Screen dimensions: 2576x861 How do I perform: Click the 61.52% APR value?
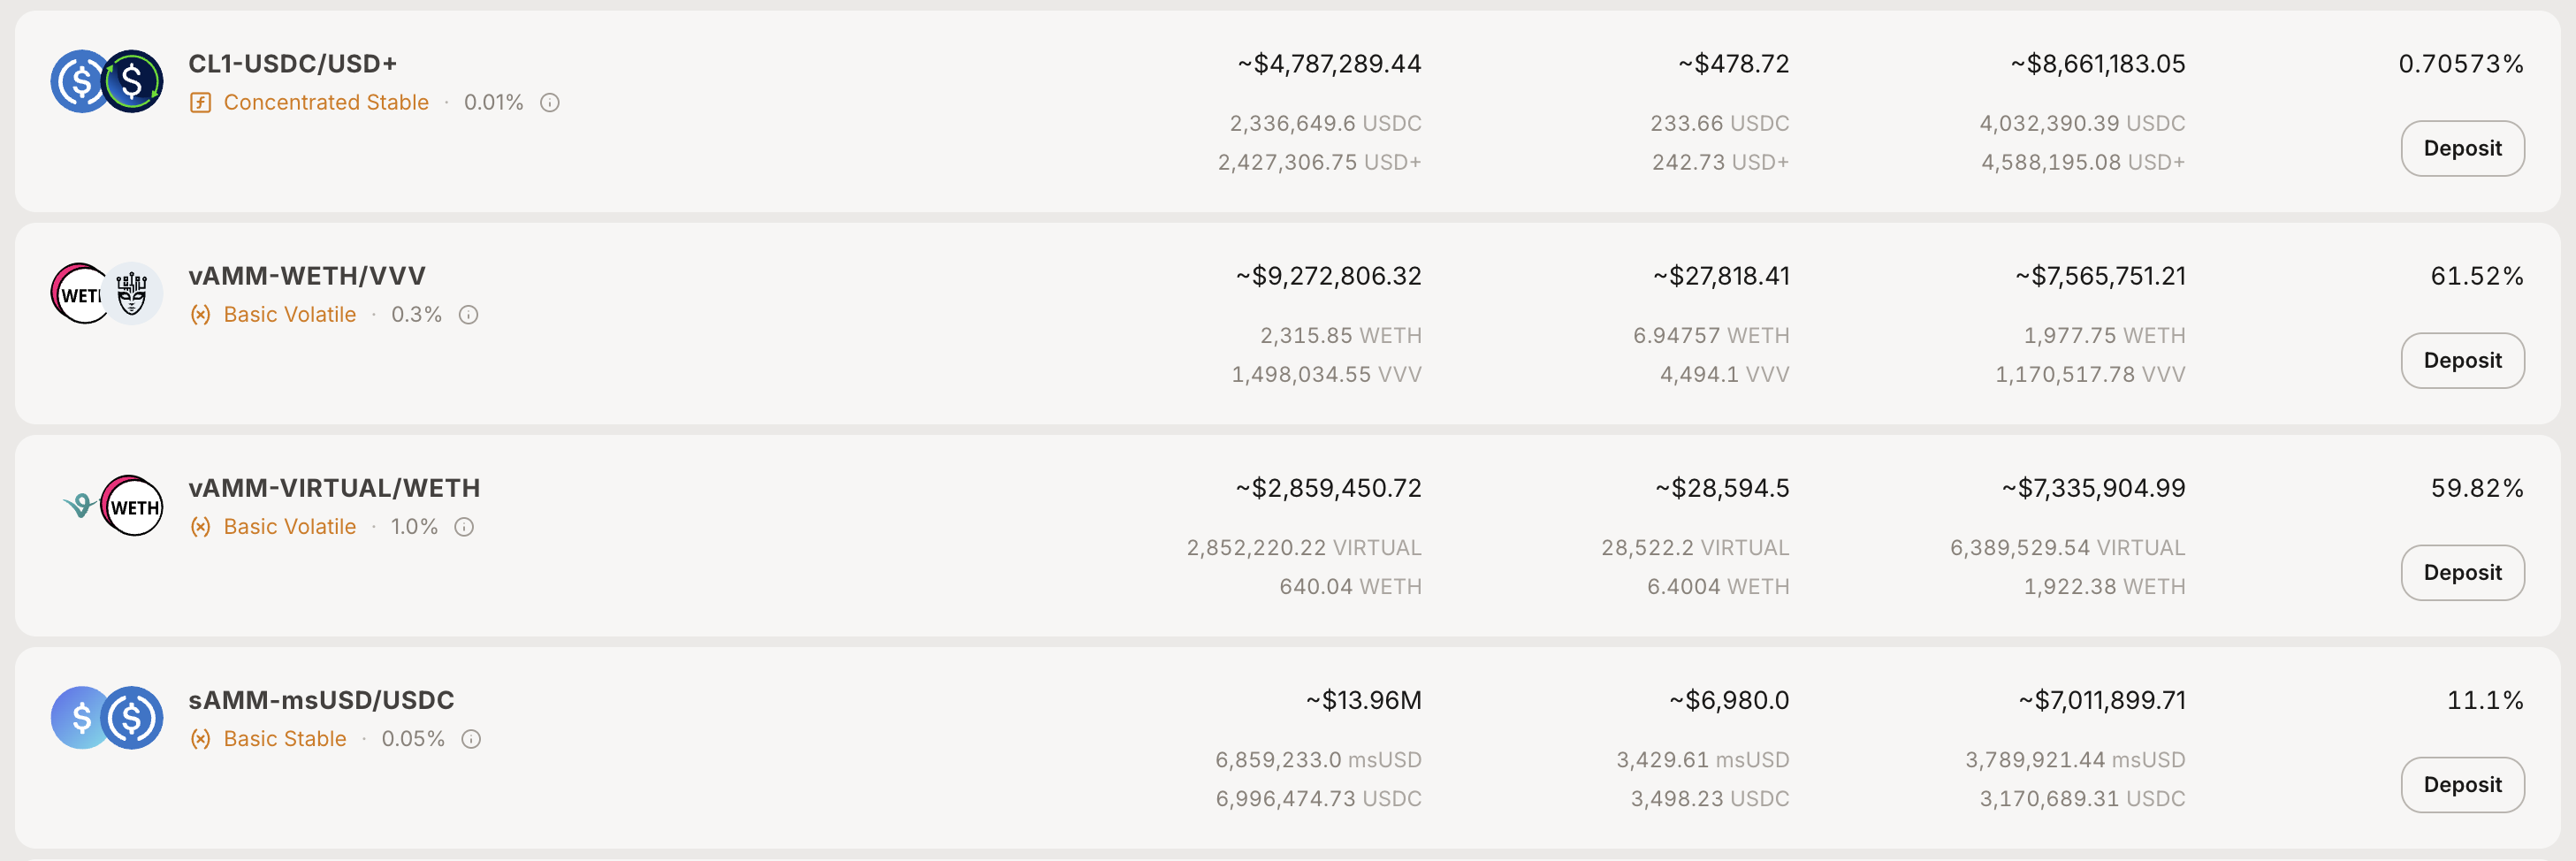coord(2476,276)
